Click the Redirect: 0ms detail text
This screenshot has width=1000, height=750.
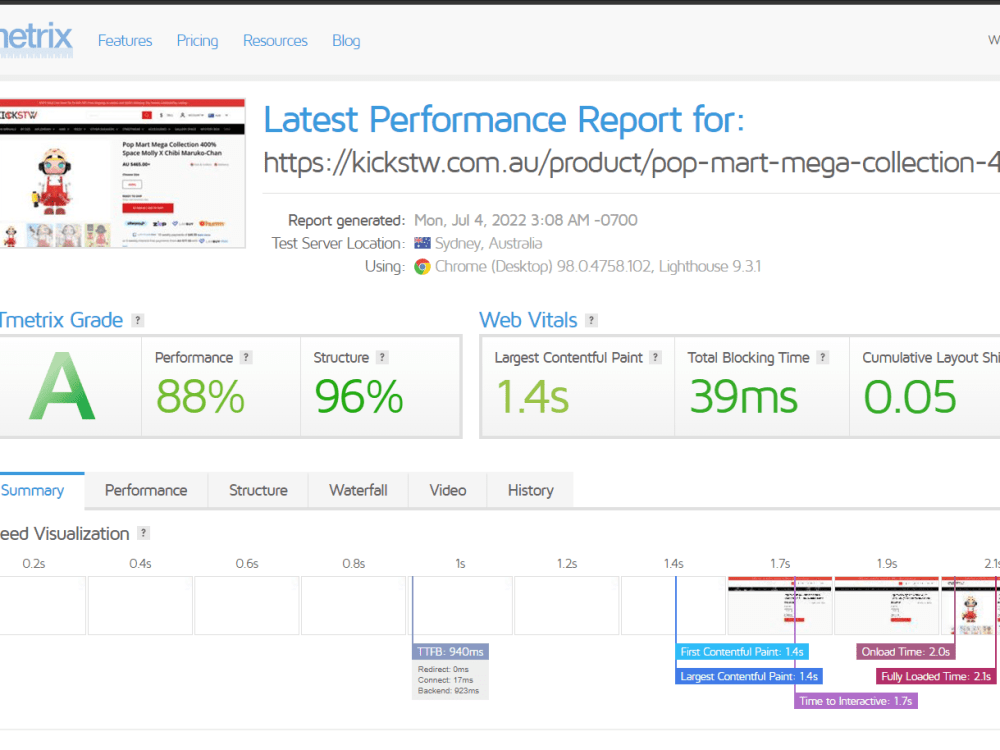point(443,669)
